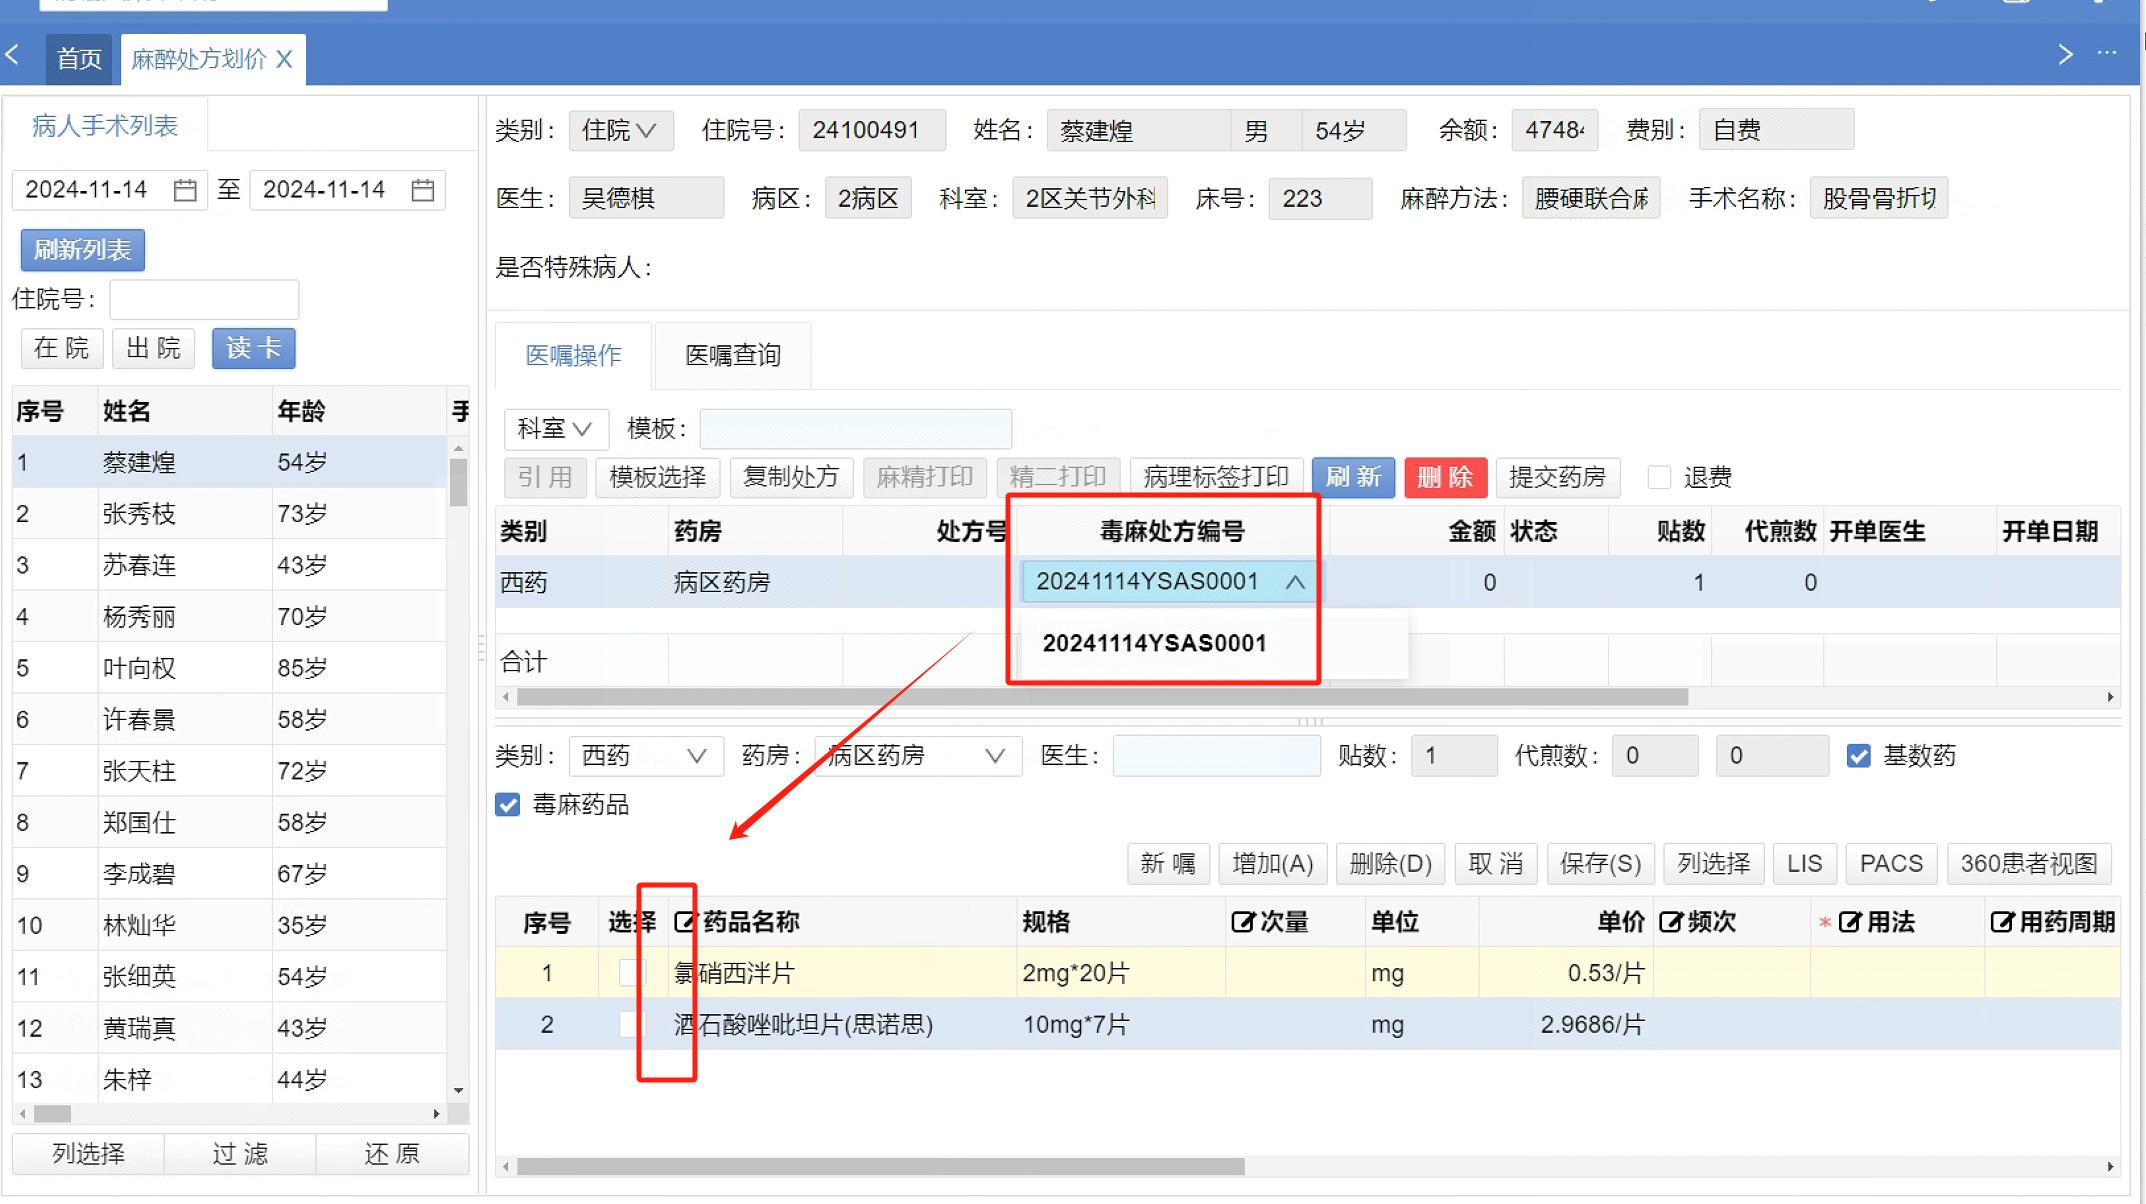This screenshot has width=2146, height=1204.
Task: Switch to the 医嘱查询 tab
Action: tap(733, 355)
